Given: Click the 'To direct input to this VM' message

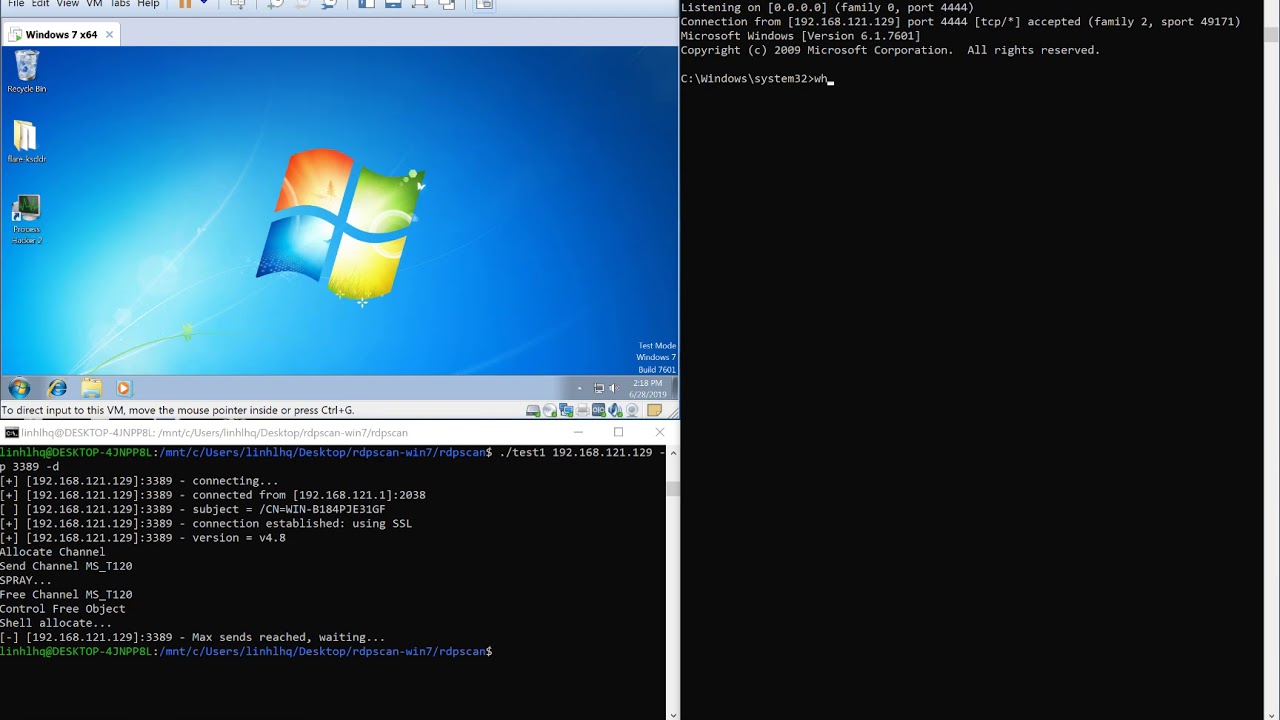Looking at the screenshot, I should pos(178,410).
